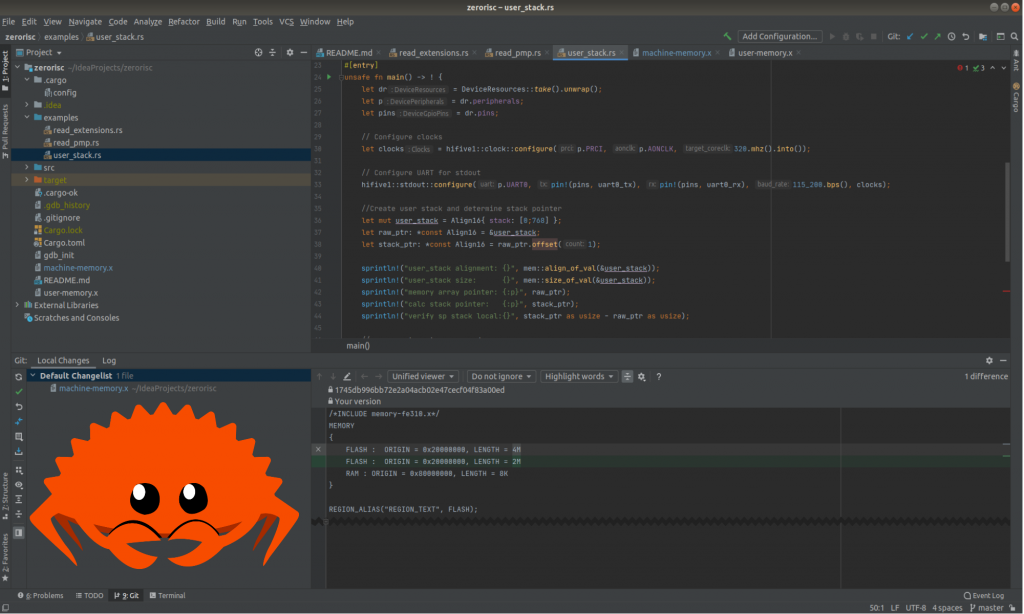Commit changes via the green checkmark Git icon
Image resolution: width=1024 pixels, height=614 pixels.
[x=925, y=35]
